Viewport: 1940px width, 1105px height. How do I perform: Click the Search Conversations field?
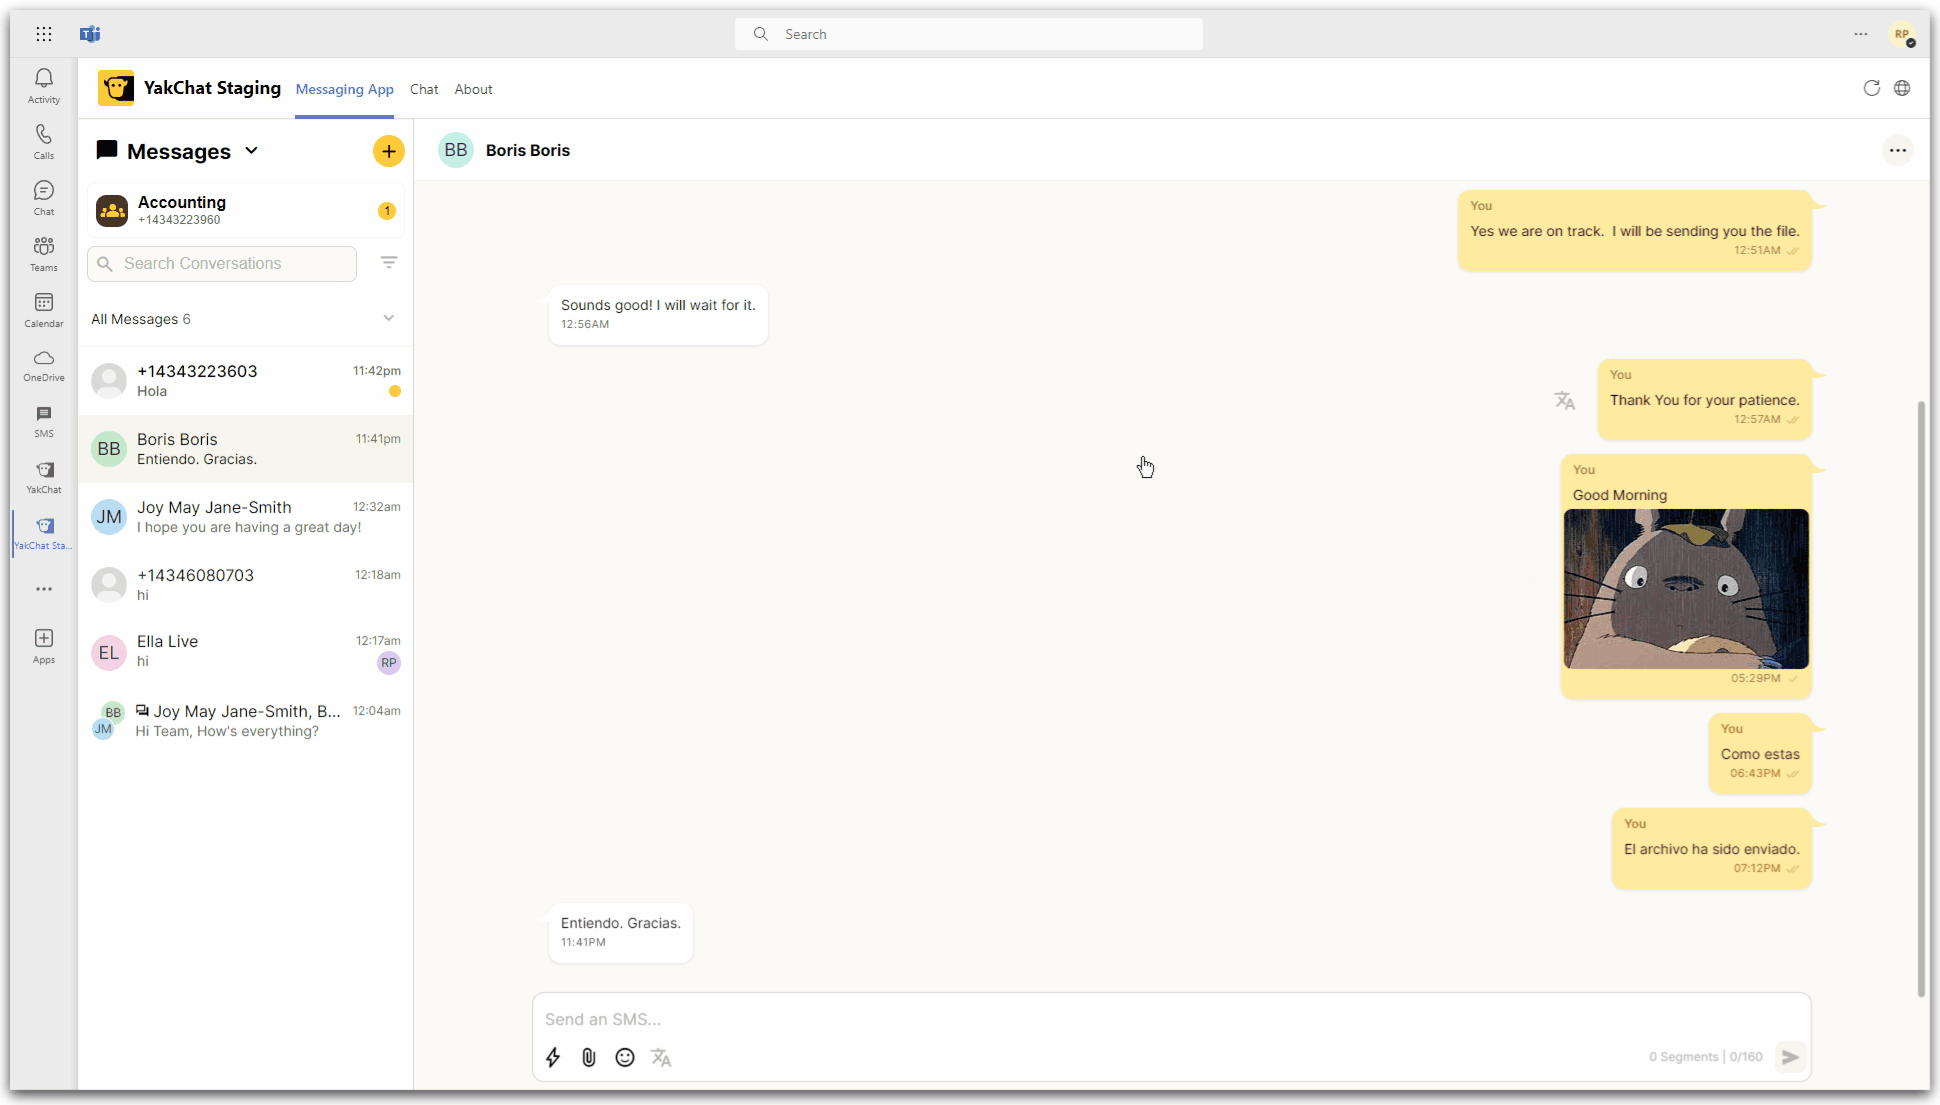pos(222,264)
